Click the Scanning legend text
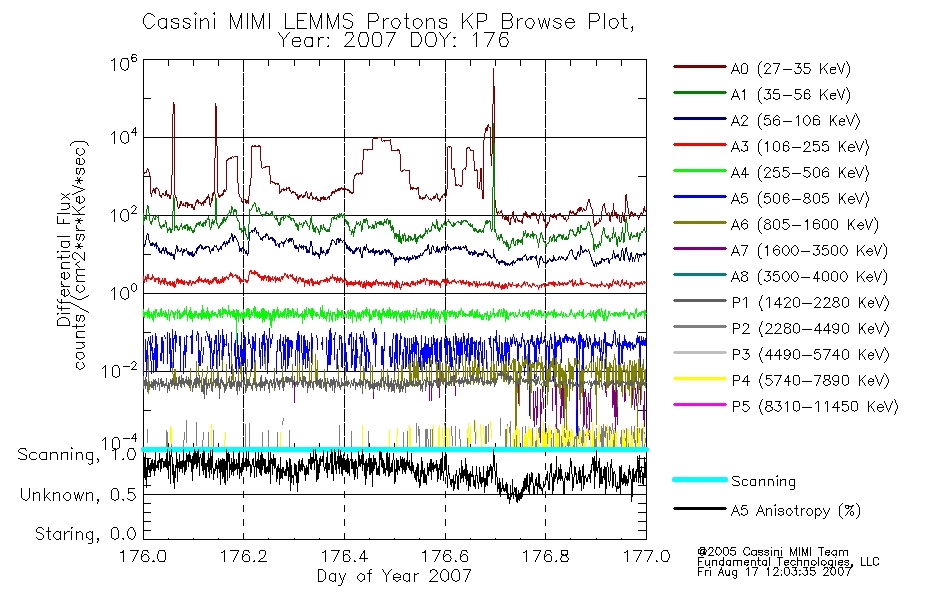The width and height of the screenshot is (950, 600). pyautogui.click(x=763, y=481)
